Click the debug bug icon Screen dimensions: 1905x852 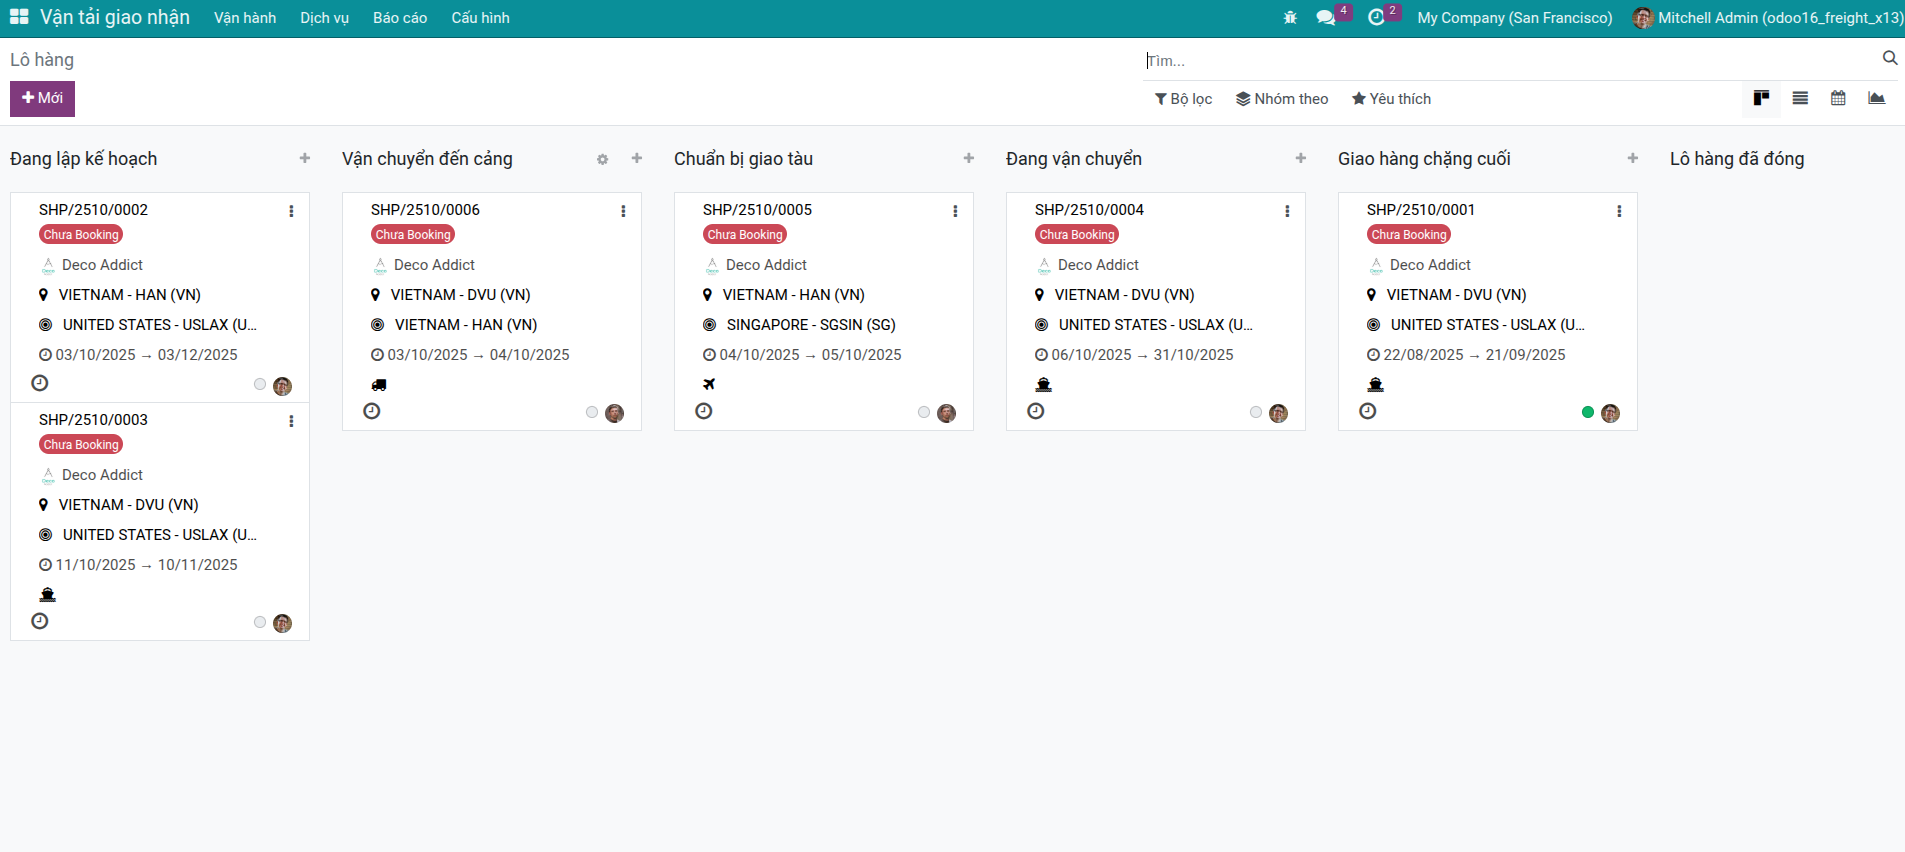1290,18
